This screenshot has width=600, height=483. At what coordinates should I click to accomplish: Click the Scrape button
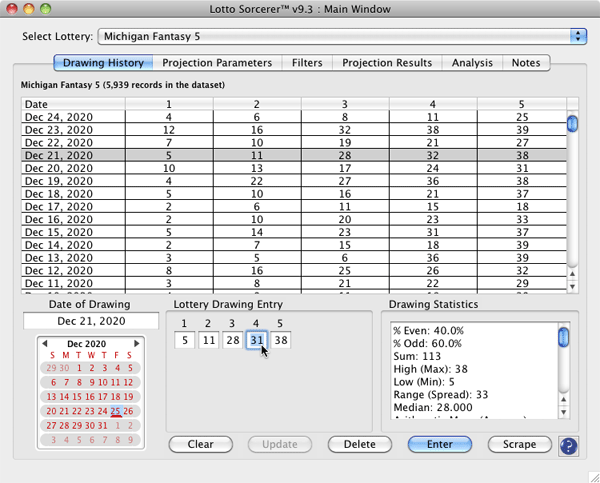[519, 444]
